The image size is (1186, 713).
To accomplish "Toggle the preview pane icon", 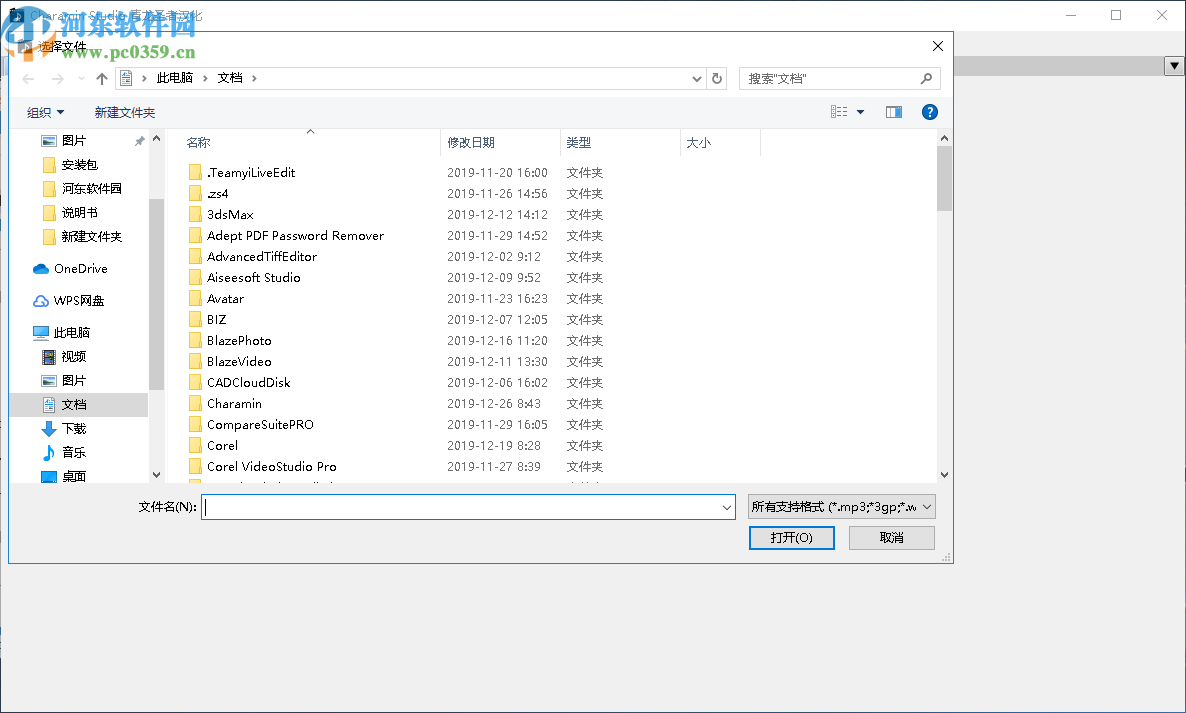I will tap(894, 112).
